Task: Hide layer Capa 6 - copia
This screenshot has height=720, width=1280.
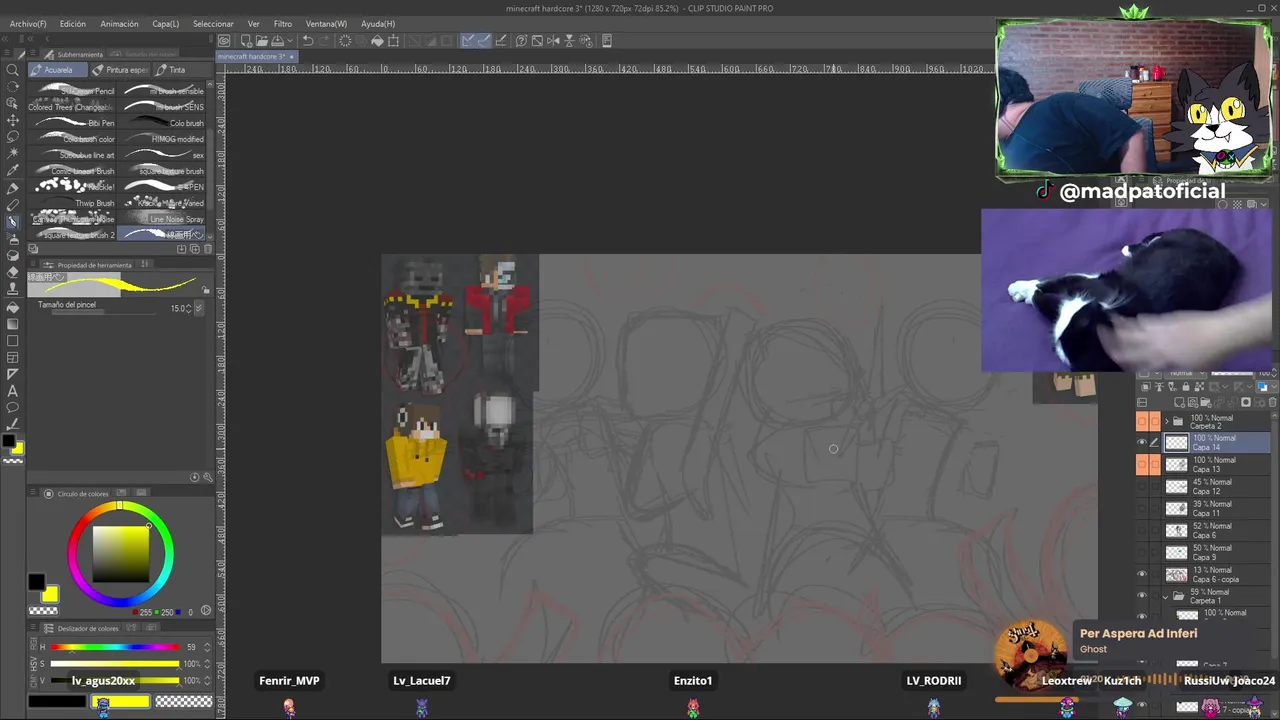Action: (x=1142, y=574)
